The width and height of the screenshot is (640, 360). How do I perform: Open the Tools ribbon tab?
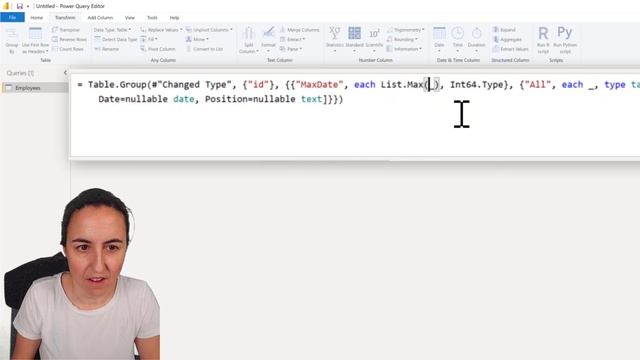pos(152,18)
